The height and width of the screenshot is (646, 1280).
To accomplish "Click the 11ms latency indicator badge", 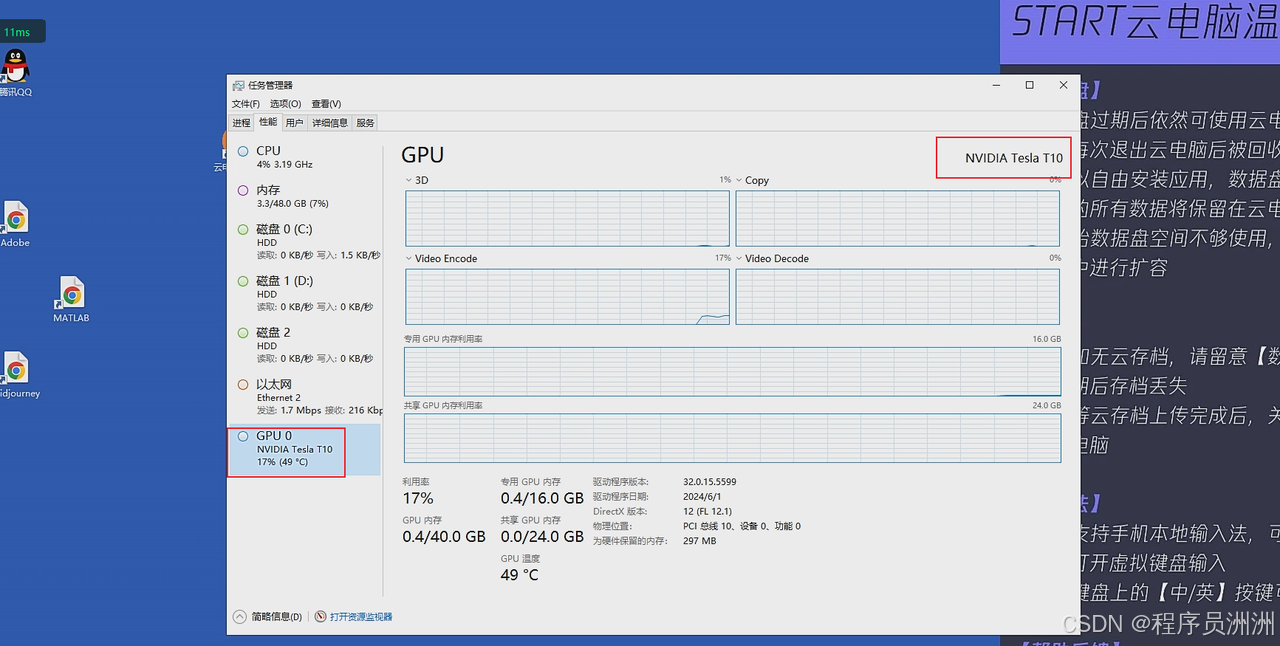I will pos(20,32).
